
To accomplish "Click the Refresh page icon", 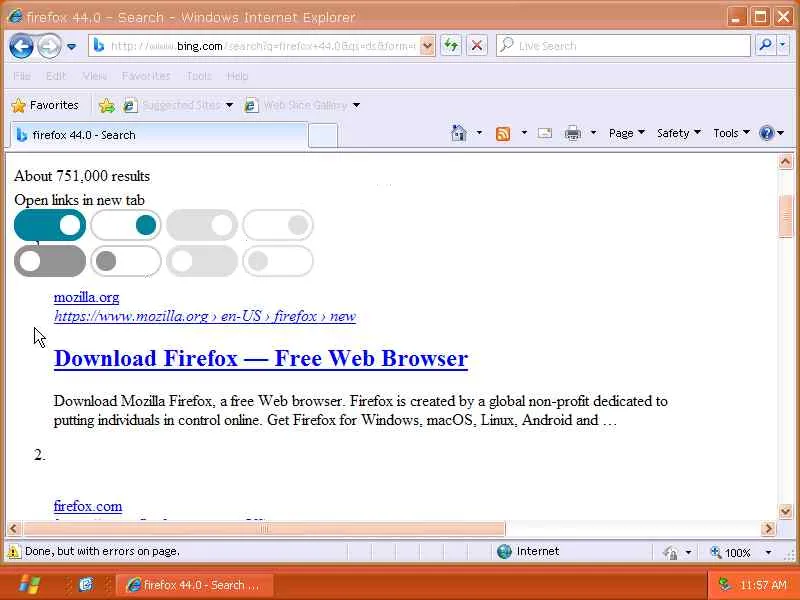I will (451, 46).
